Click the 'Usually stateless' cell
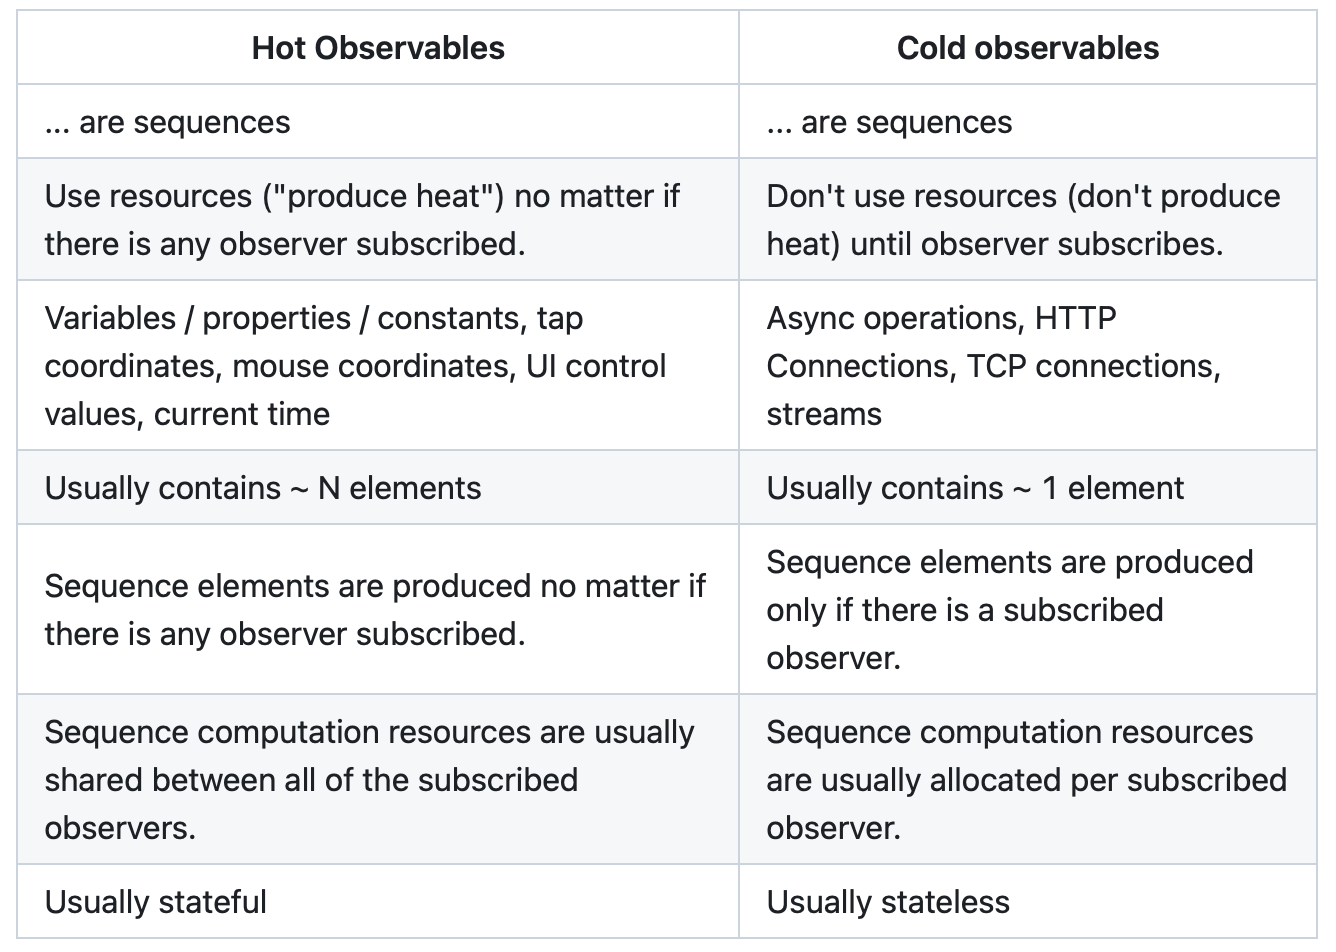The height and width of the screenshot is (952, 1336). coord(1027,901)
